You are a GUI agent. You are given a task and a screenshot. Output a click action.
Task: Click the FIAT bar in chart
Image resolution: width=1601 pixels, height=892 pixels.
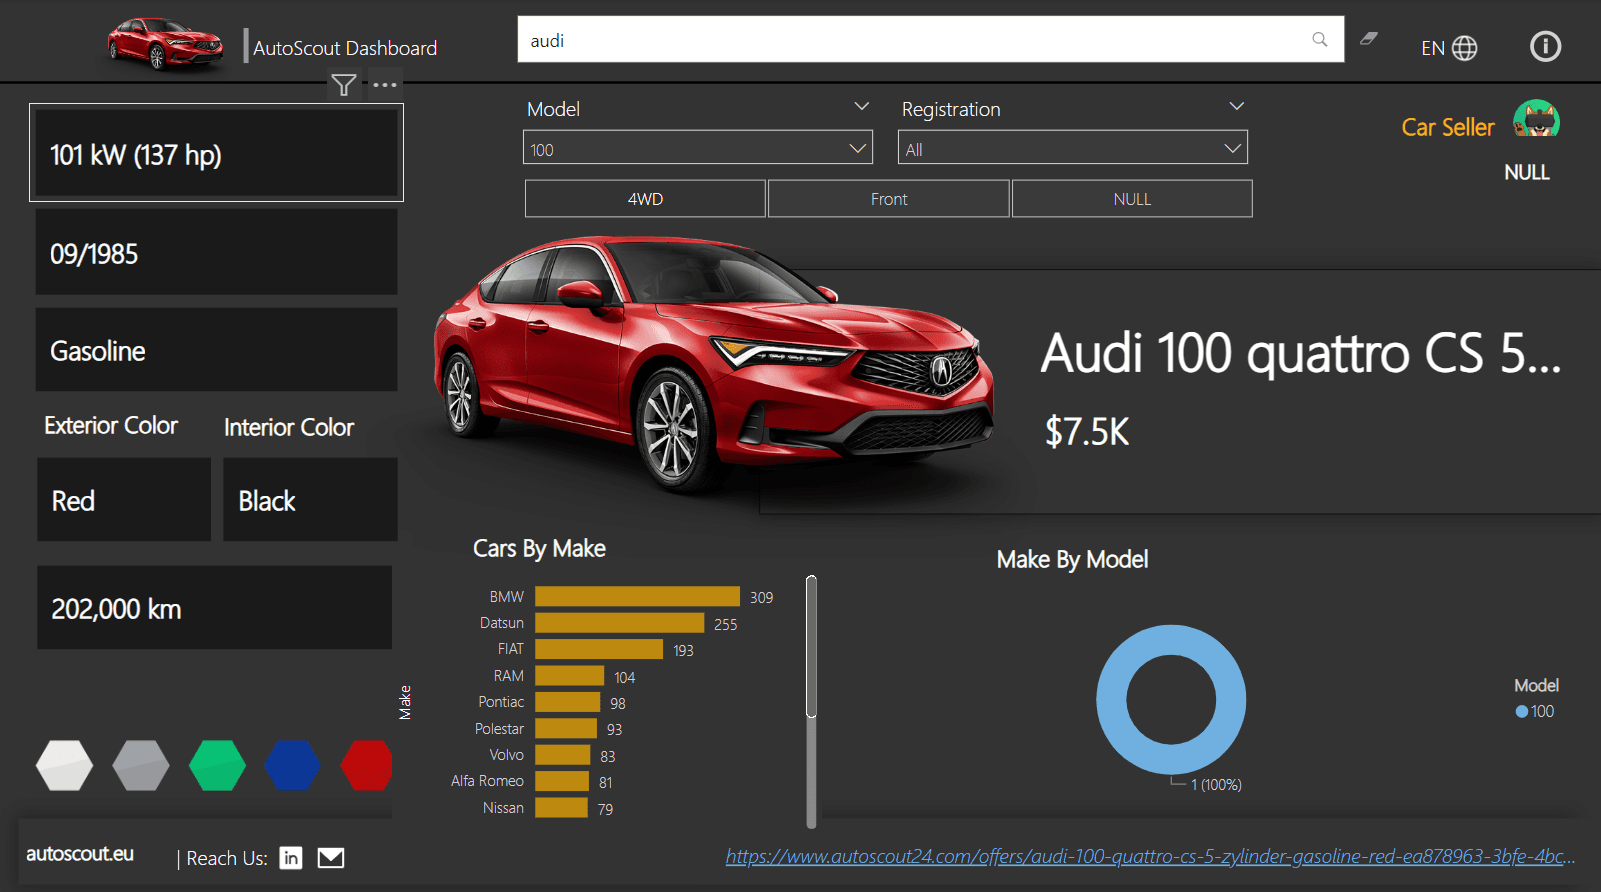pyautogui.click(x=599, y=649)
